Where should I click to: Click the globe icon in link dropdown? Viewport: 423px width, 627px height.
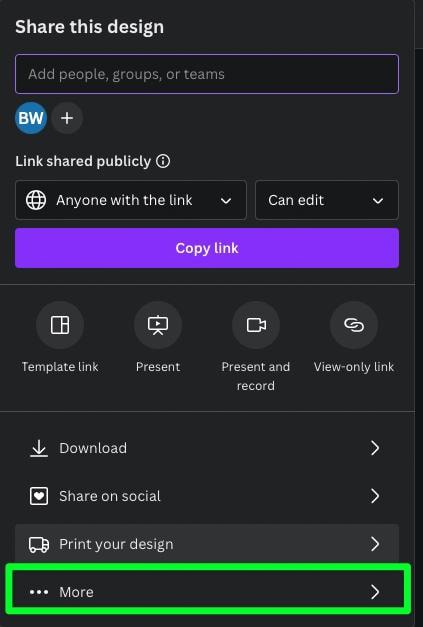click(36, 200)
